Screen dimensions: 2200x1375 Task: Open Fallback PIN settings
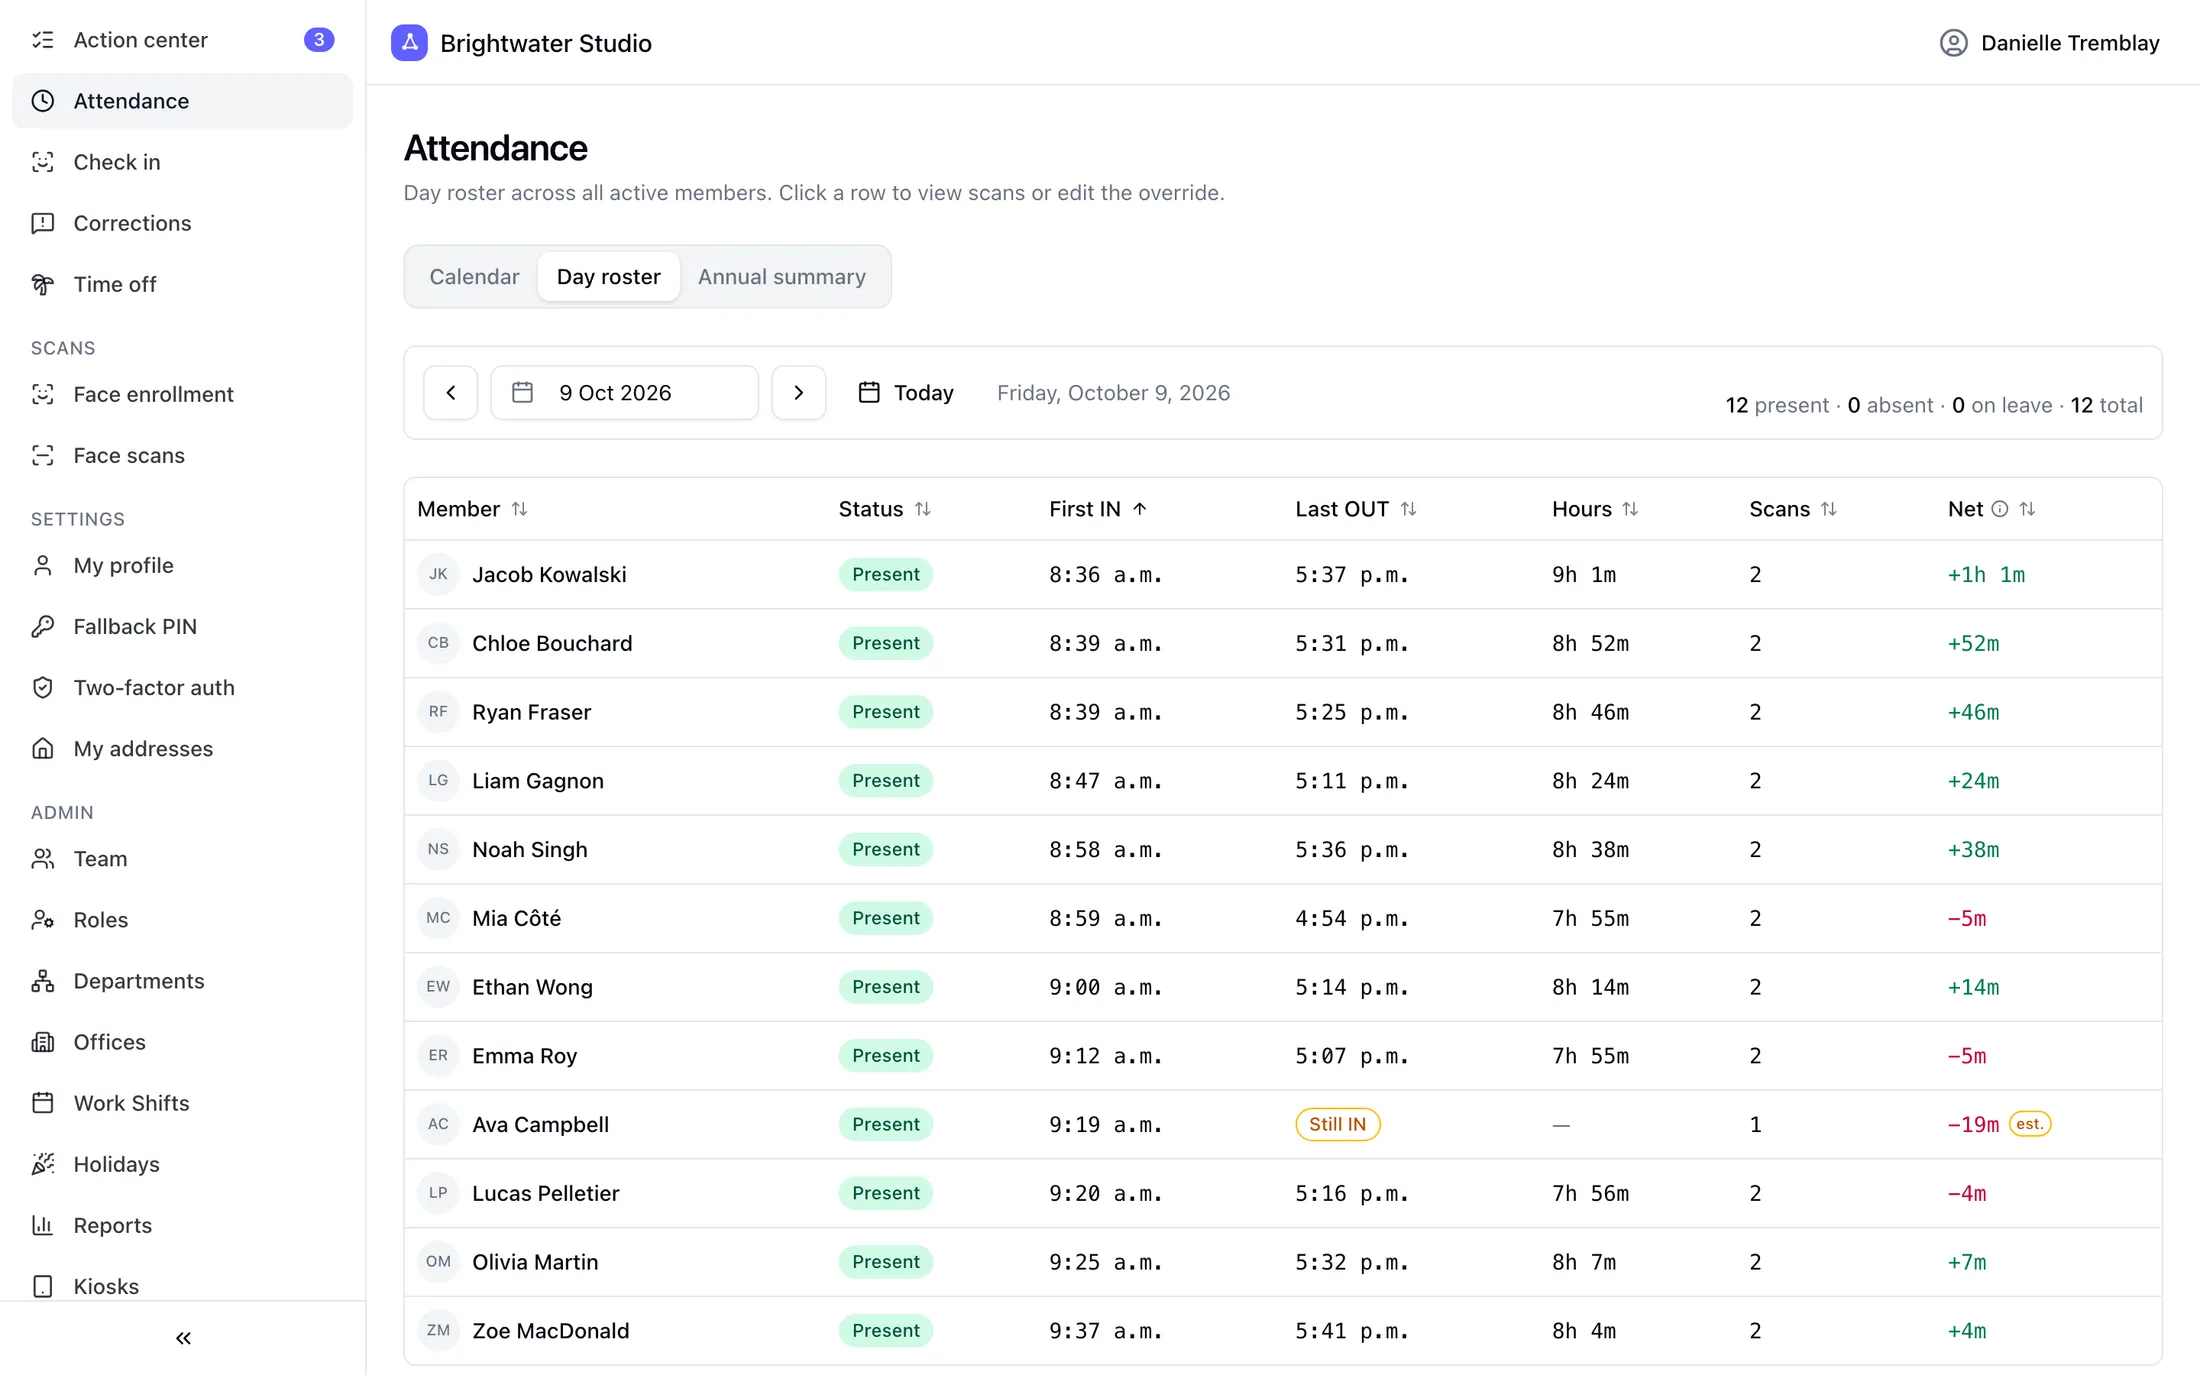click(182, 626)
